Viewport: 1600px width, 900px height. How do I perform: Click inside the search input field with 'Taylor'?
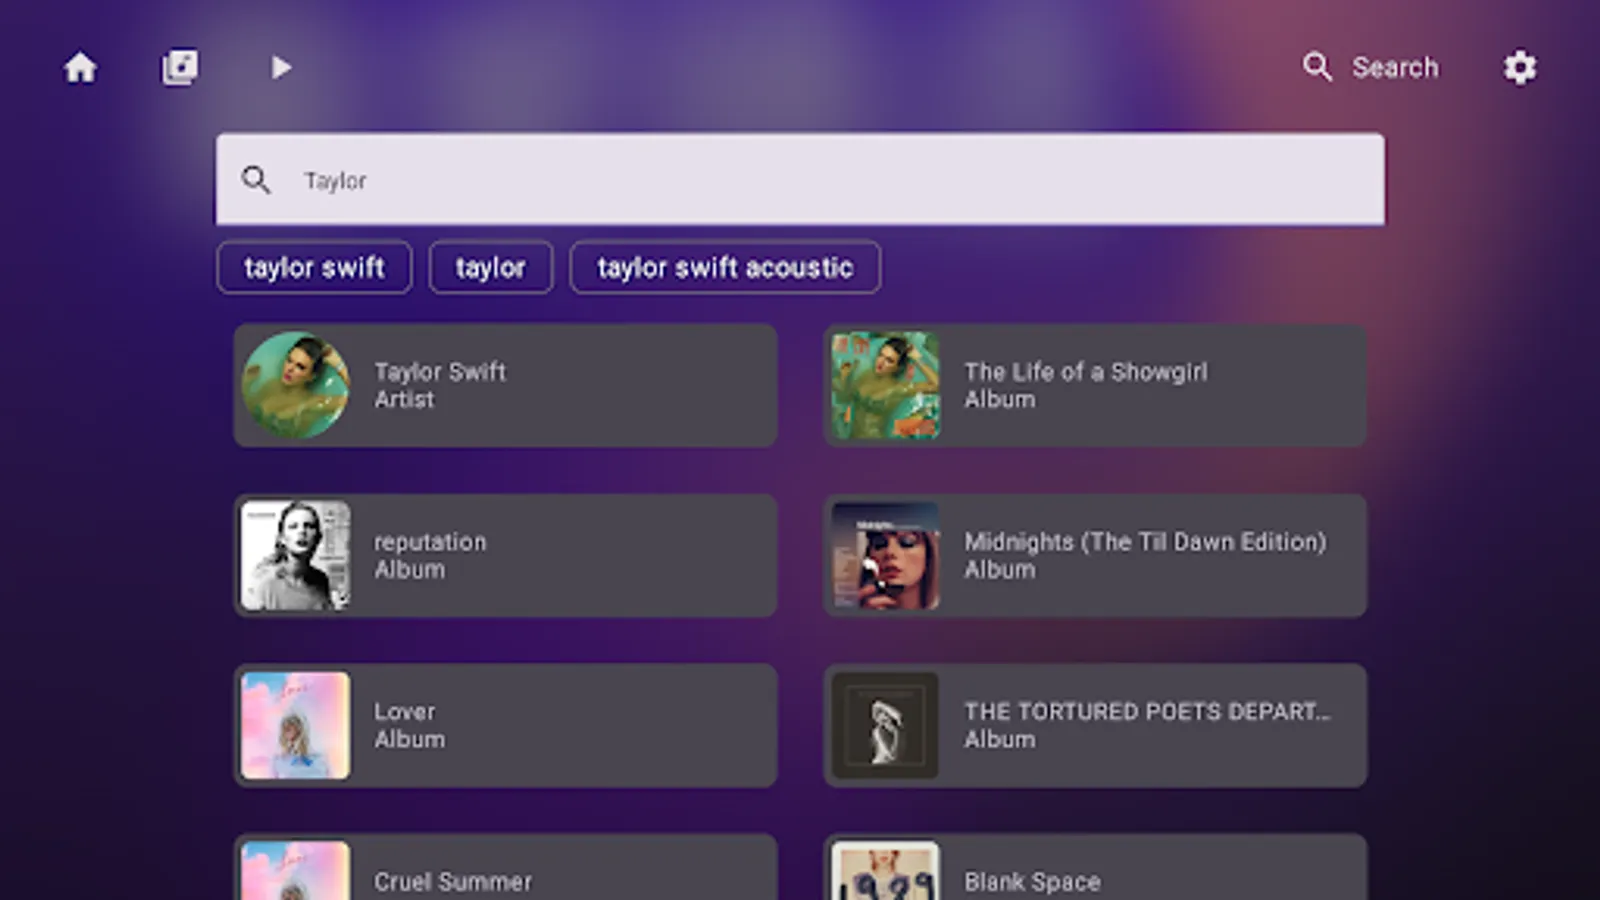pyautogui.click(x=800, y=180)
